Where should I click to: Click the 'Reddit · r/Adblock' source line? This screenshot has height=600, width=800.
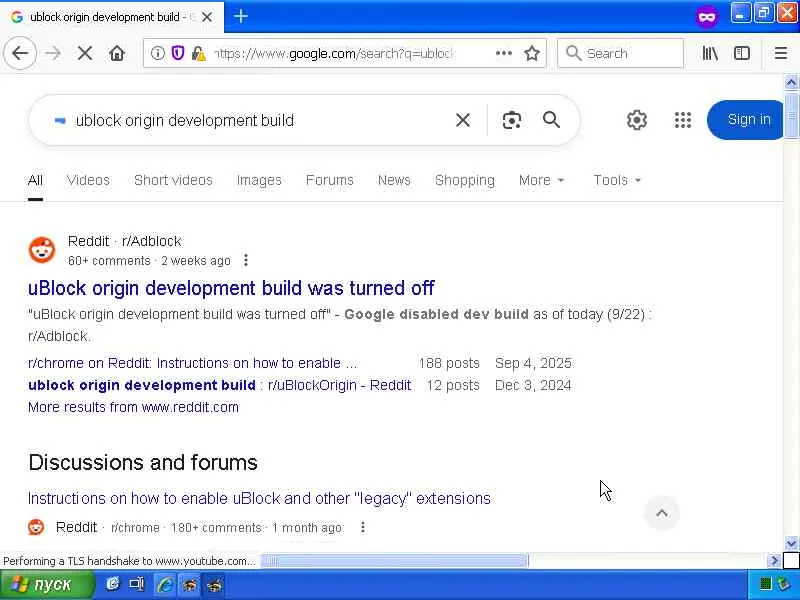coord(124,241)
